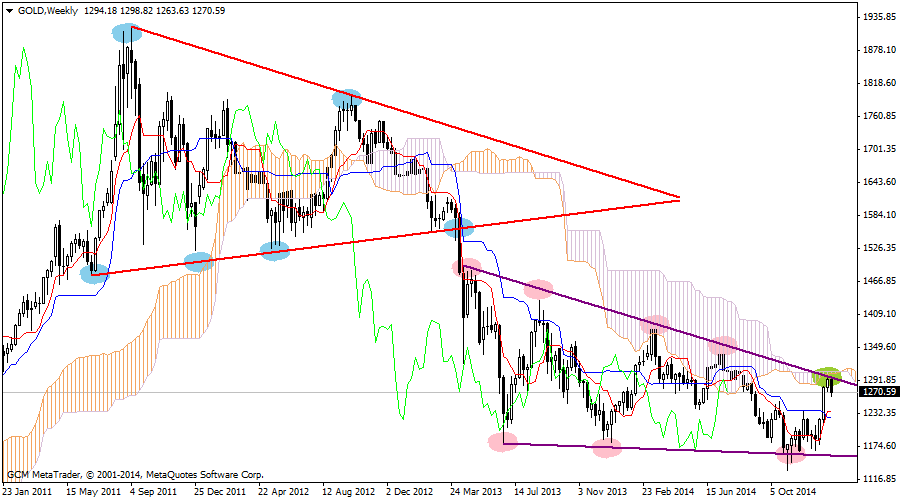The height and width of the screenshot is (500, 900).
Task: Select the purple horizontal support line at bottom
Action: pyautogui.click(x=700, y=451)
